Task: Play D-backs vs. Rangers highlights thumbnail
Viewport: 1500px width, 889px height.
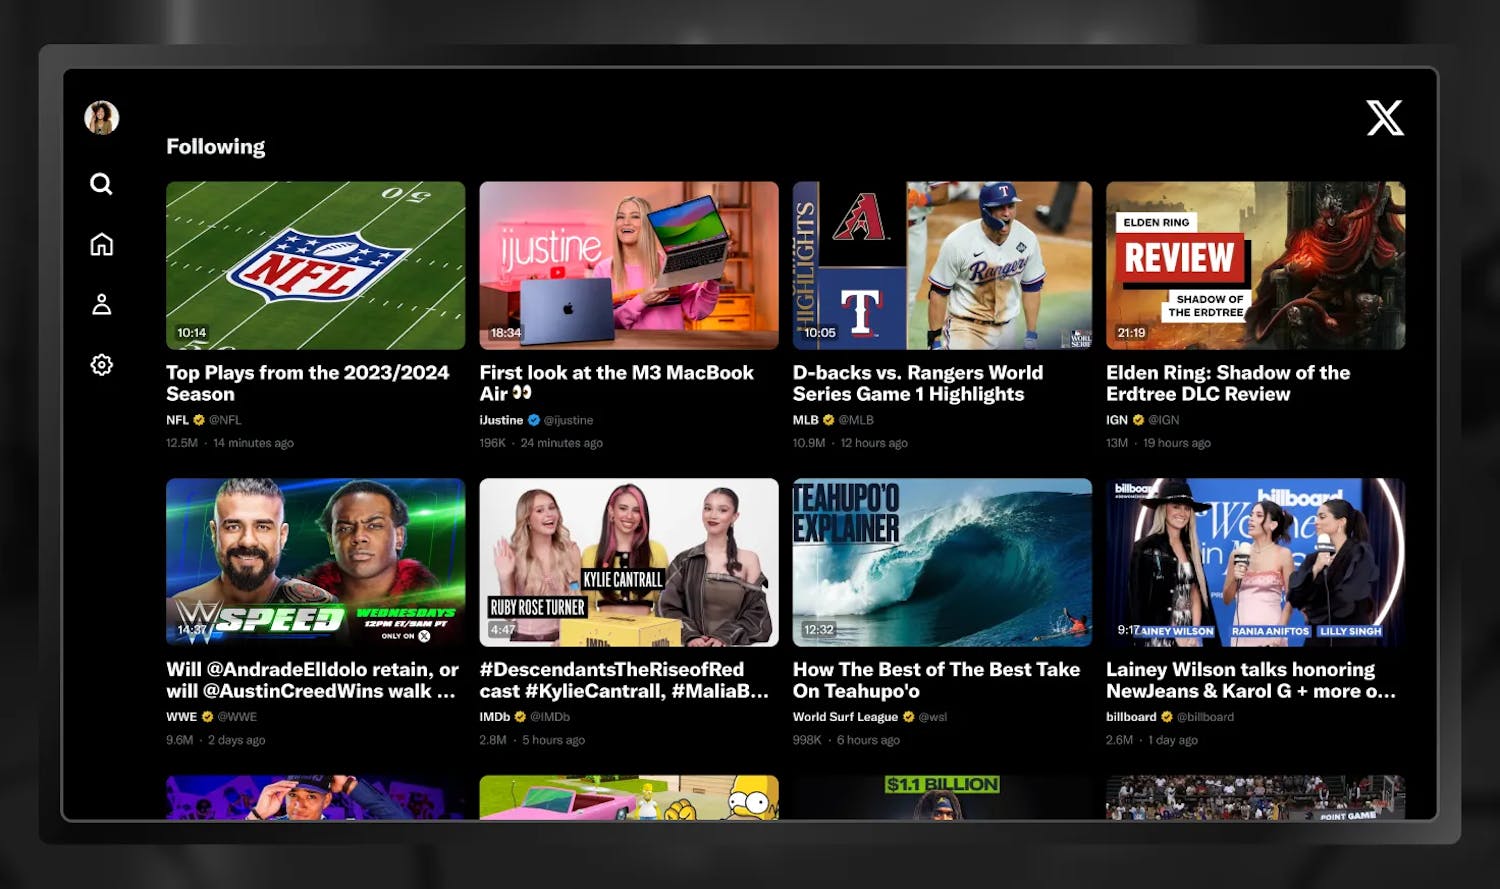Action: pyautogui.click(x=942, y=265)
